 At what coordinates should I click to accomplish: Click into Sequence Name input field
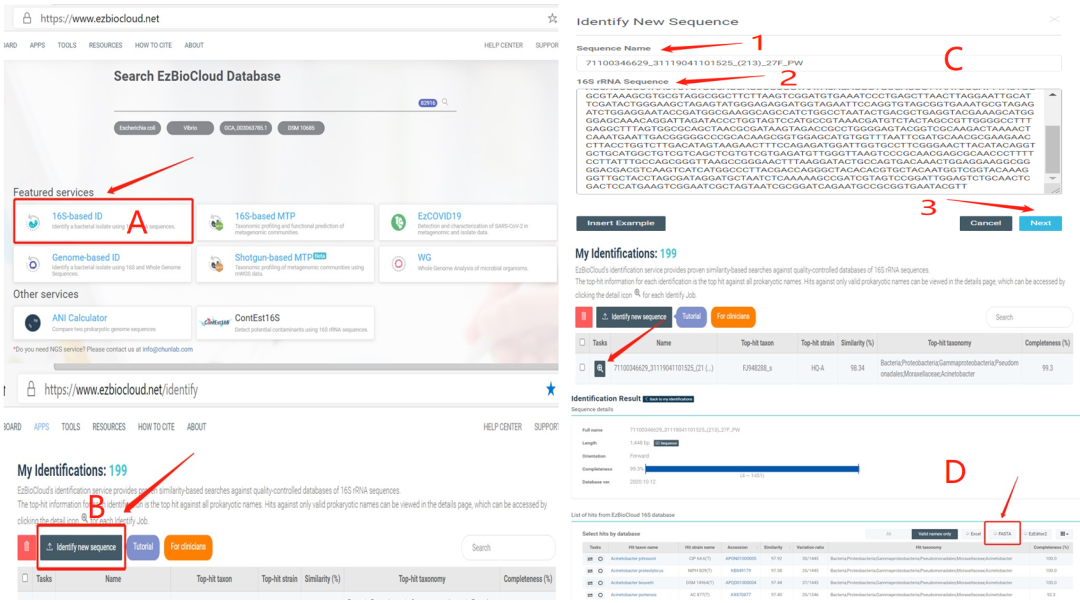(819, 63)
